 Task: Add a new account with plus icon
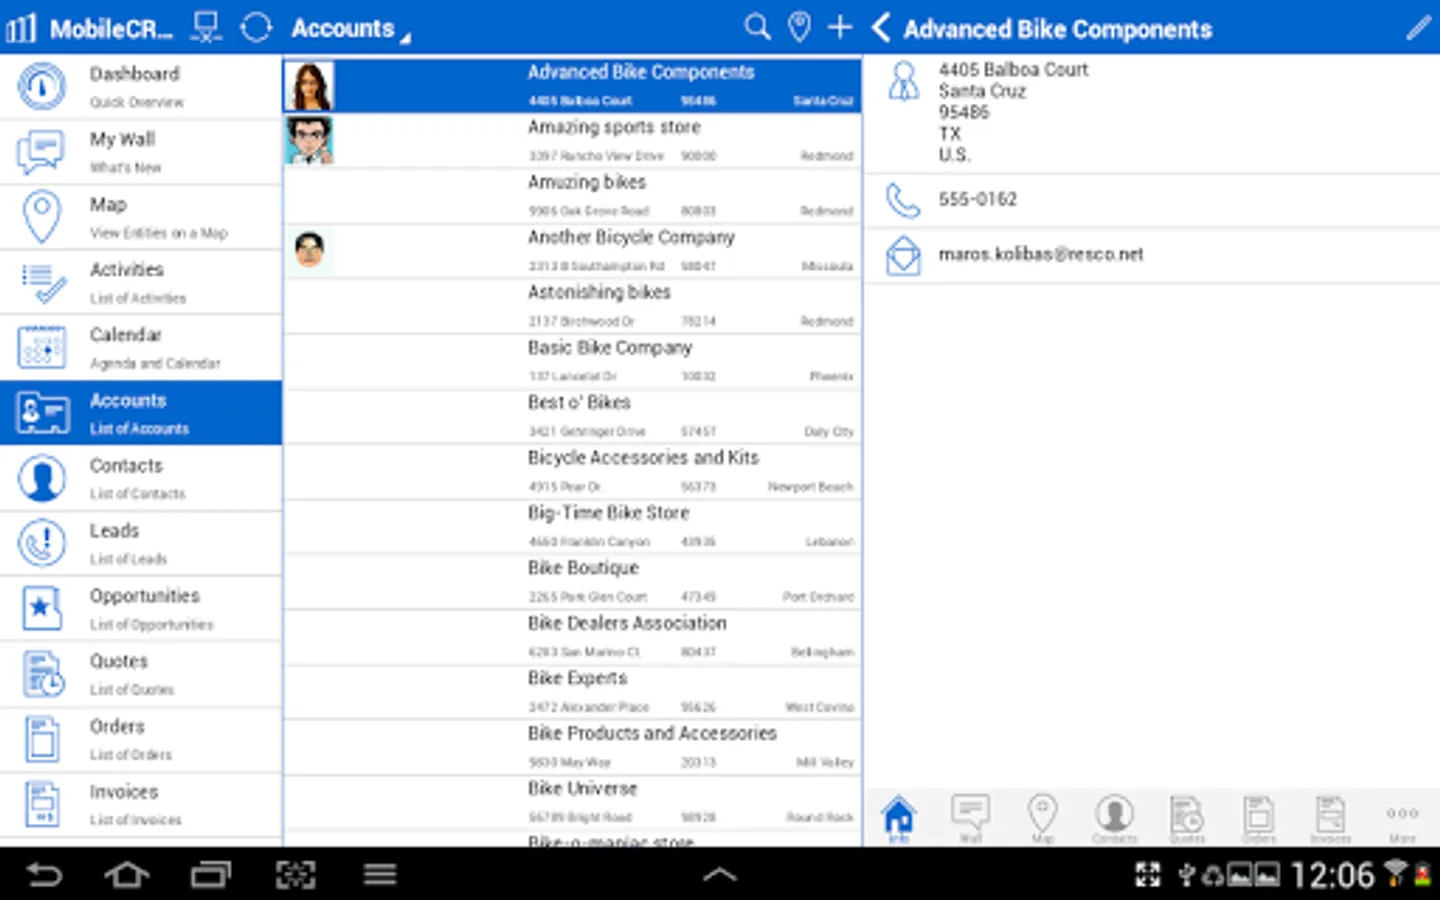840,27
